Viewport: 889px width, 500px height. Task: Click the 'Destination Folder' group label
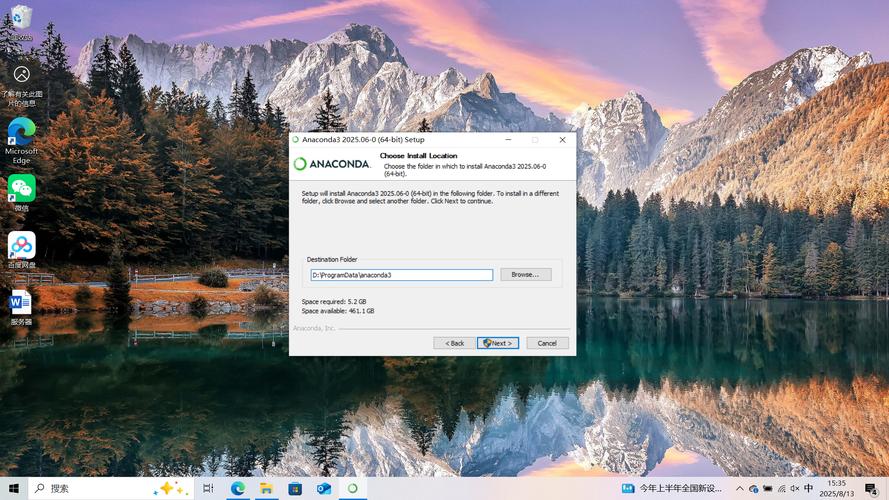click(332, 259)
